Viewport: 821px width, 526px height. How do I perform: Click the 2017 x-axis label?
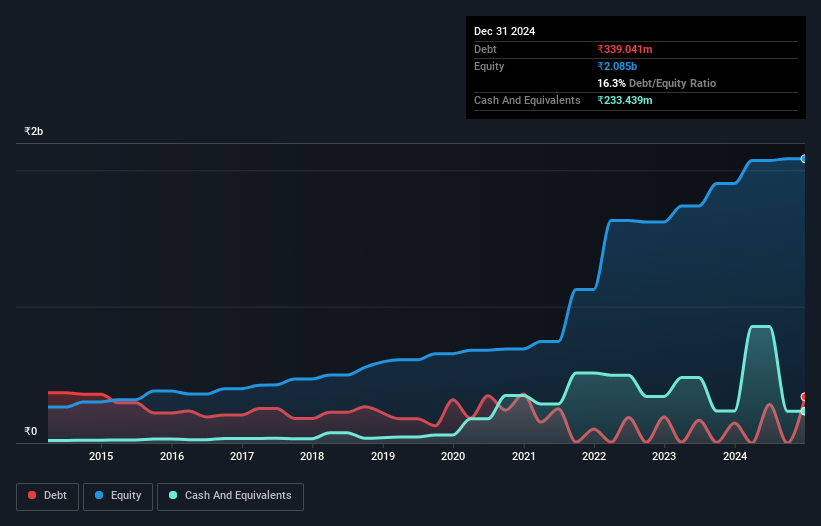pos(242,456)
